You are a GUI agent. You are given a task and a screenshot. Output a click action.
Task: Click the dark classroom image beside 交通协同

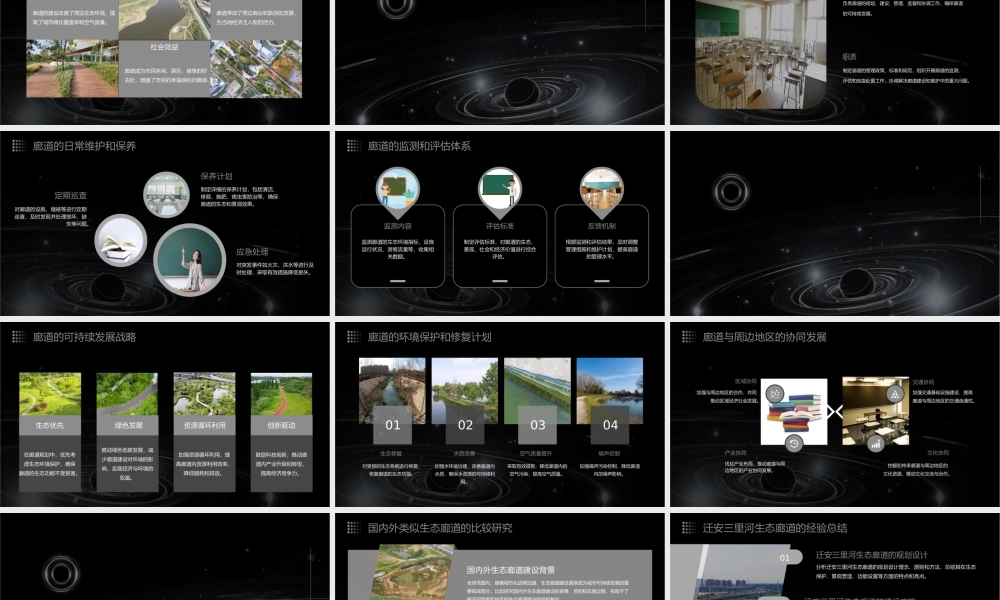[x=876, y=411]
